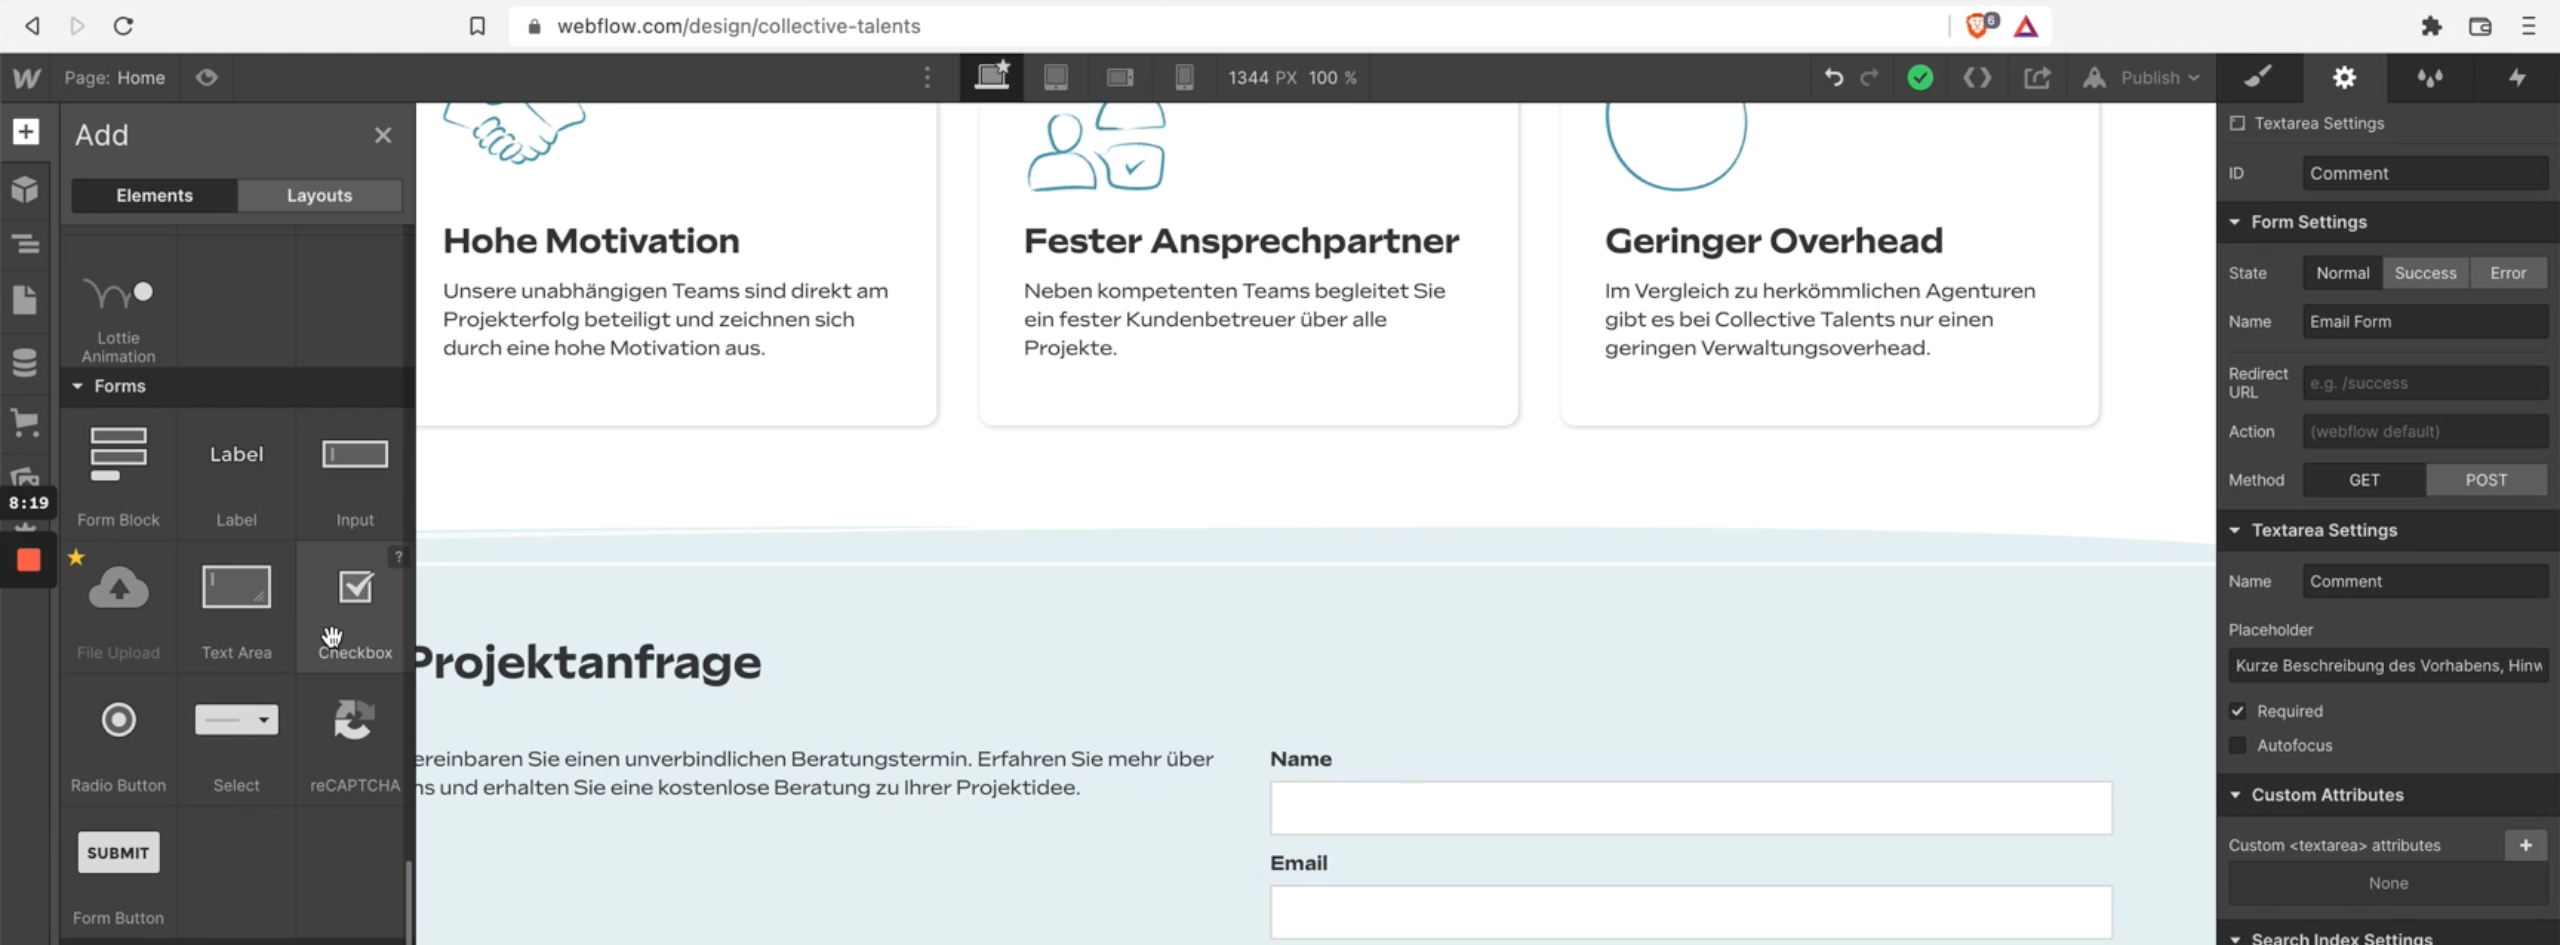Click the Undo arrow
This screenshot has width=2560, height=945.
pos(1833,77)
